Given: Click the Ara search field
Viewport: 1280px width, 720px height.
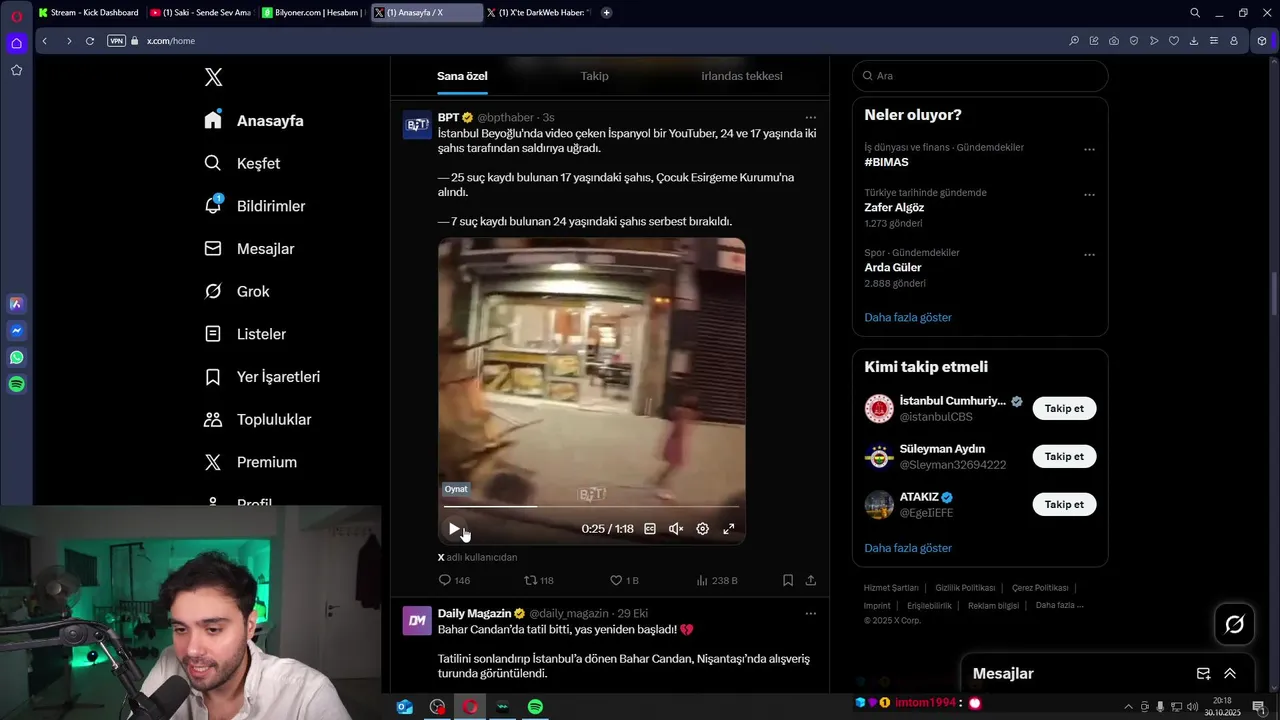Looking at the screenshot, I should tap(980, 76).
